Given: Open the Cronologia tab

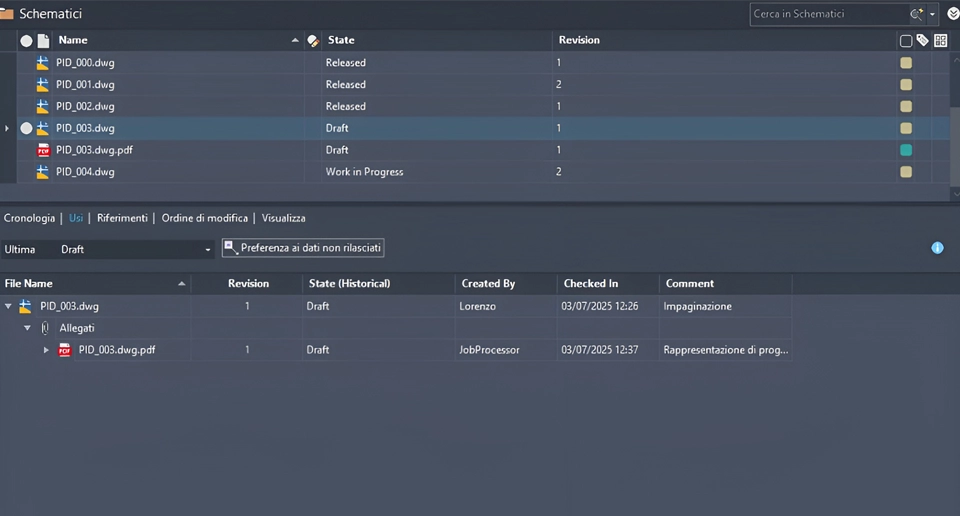Looking at the screenshot, I should [x=29, y=218].
